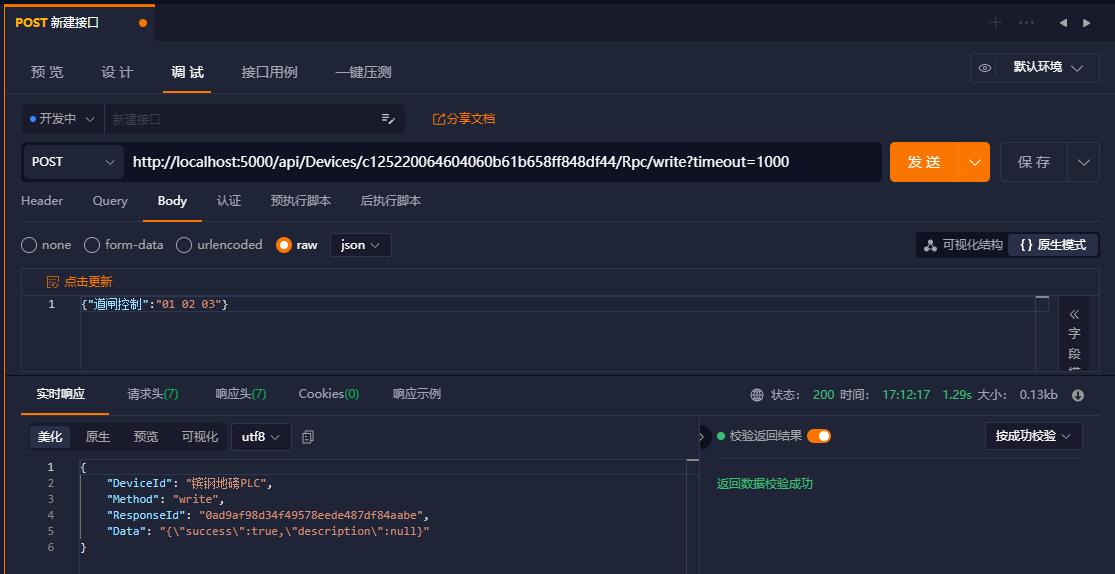
Task: Switch to 原生模式 mode
Action: coord(1053,245)
